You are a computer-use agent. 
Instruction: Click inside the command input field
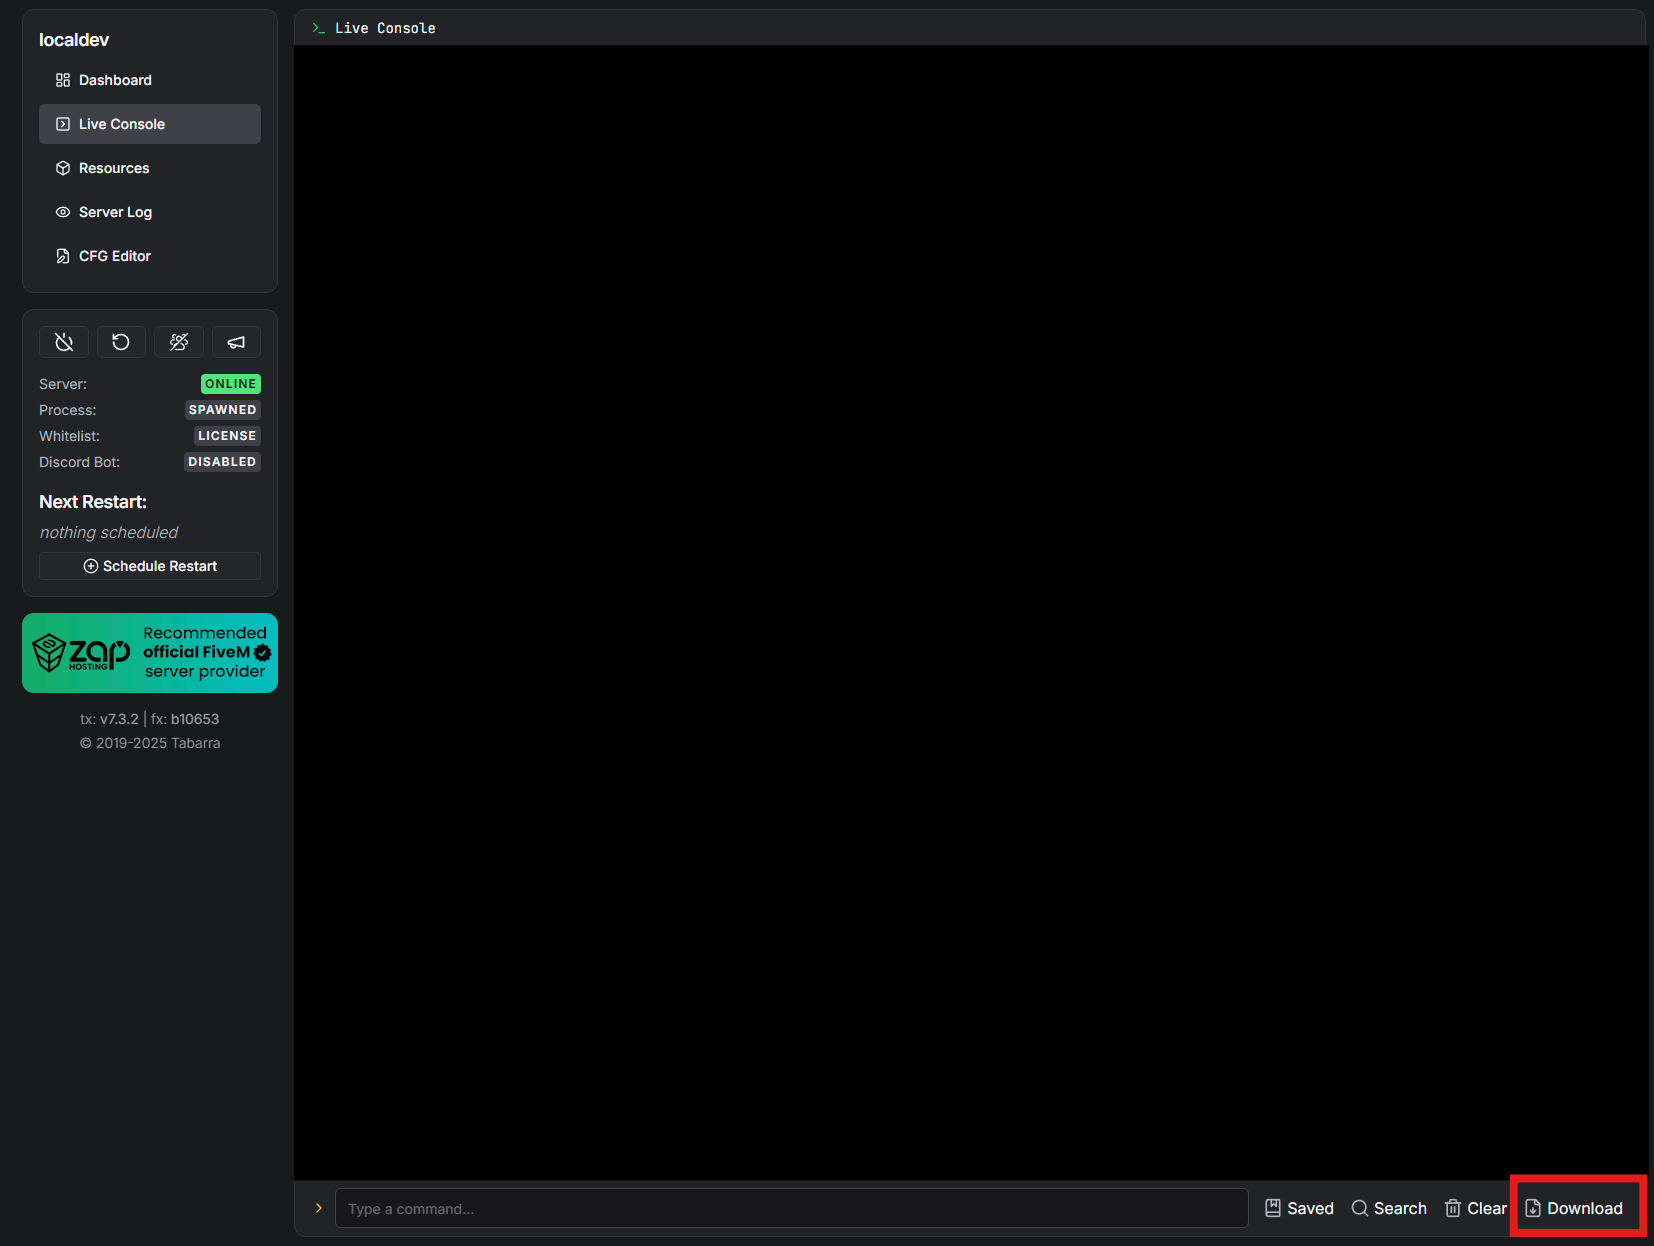790,1208
